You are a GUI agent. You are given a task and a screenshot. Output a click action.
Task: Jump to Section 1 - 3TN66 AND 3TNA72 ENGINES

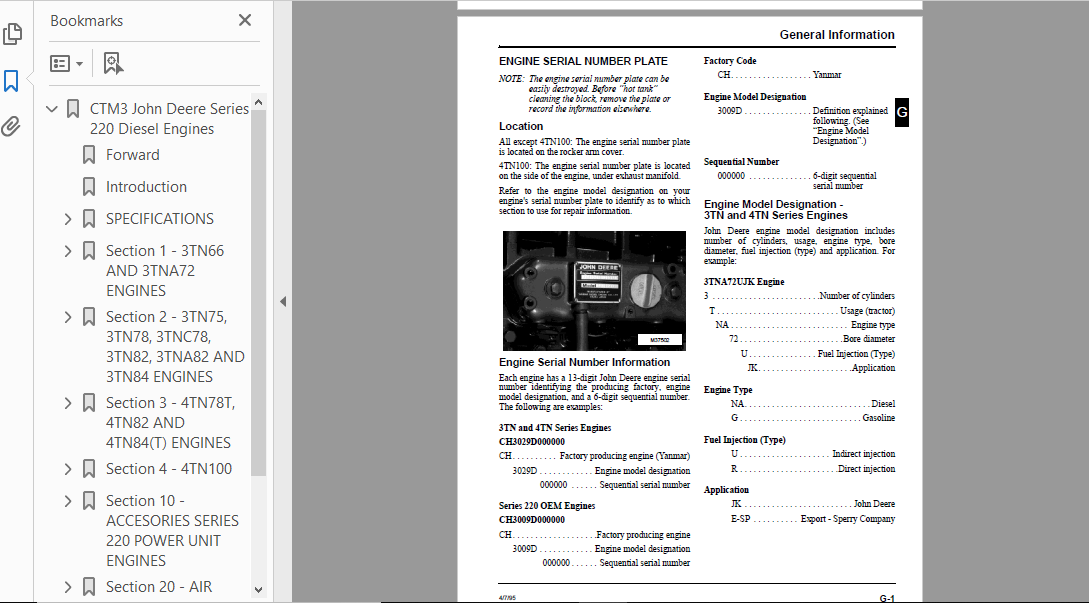[x=165, y=271]
